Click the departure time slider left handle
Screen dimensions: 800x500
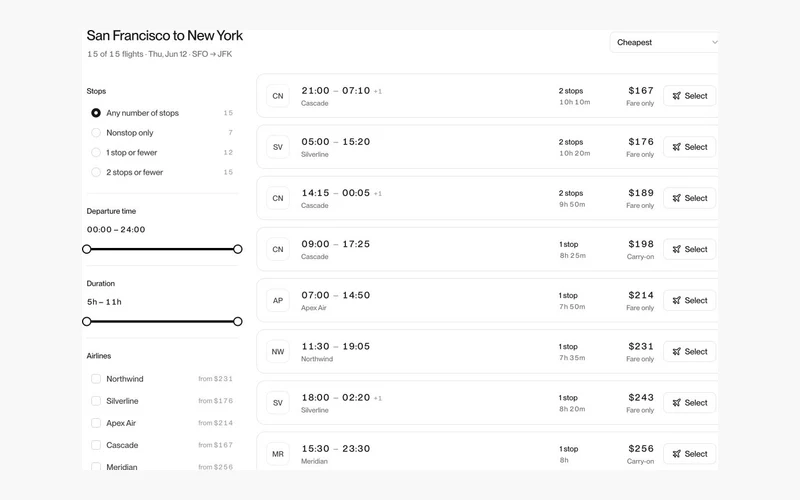87,249
